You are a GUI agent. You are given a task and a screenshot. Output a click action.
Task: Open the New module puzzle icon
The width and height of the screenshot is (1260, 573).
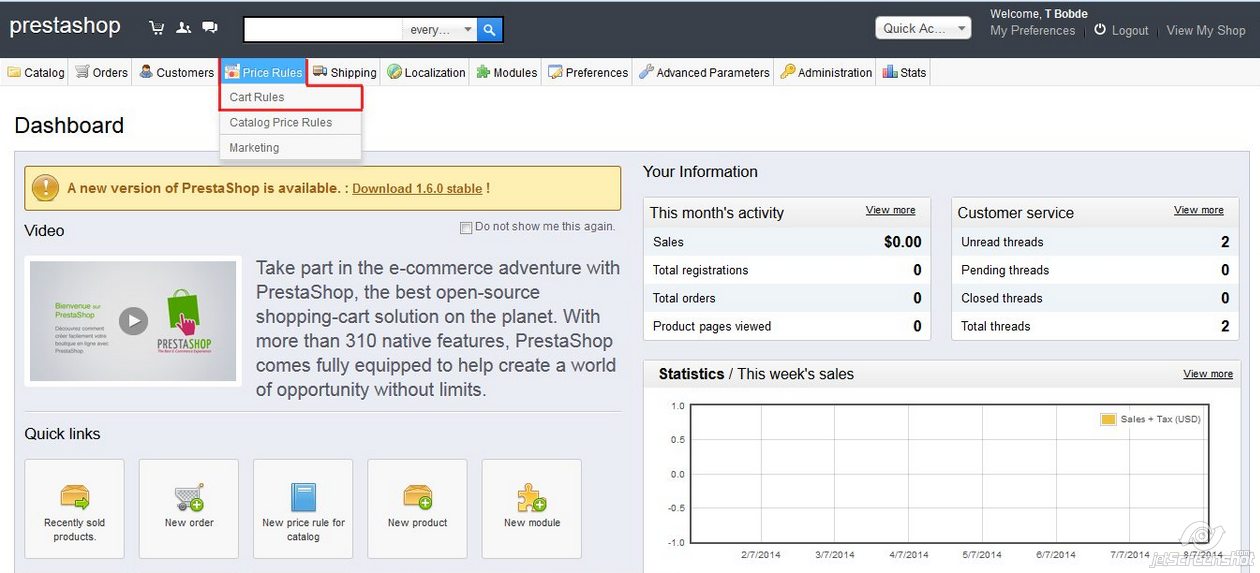pyautogui.click(x=531, y=497)
